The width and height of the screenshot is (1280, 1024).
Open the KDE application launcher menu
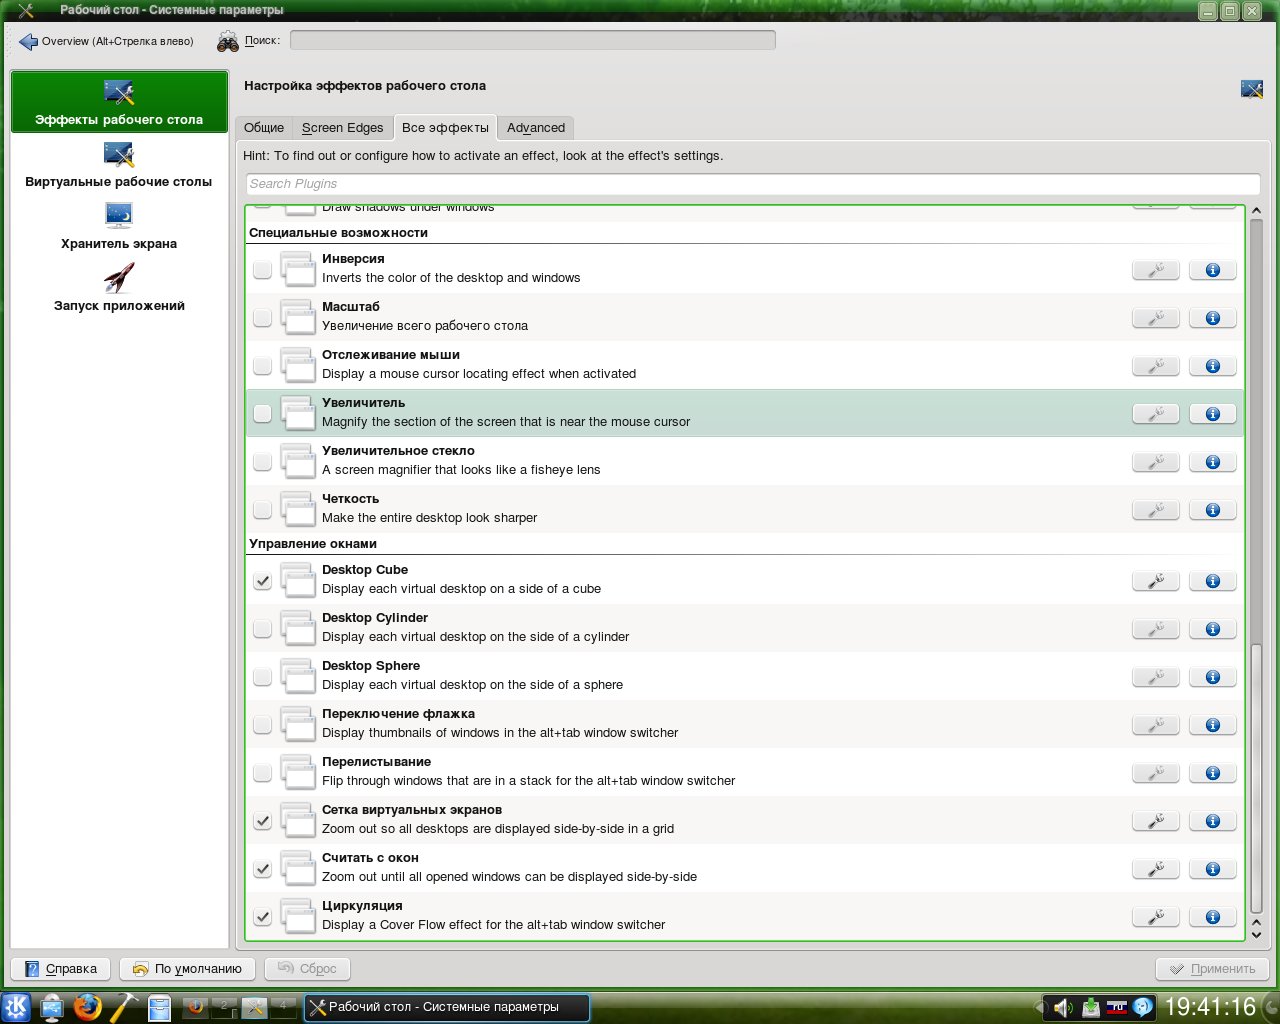(16, 1007)
